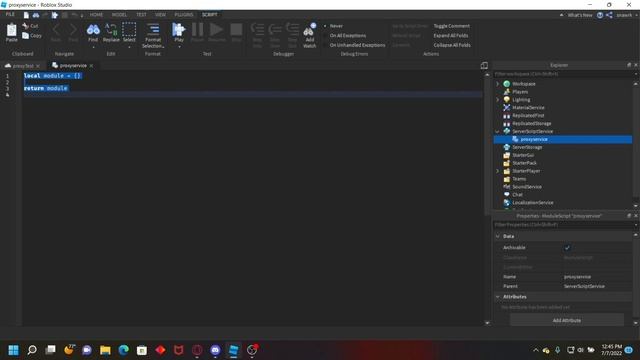This screenshot has width=640, height=360.
Task: Switch to the TEST ribbon tab
Action: pyautogui.click(x=141, y=15)
